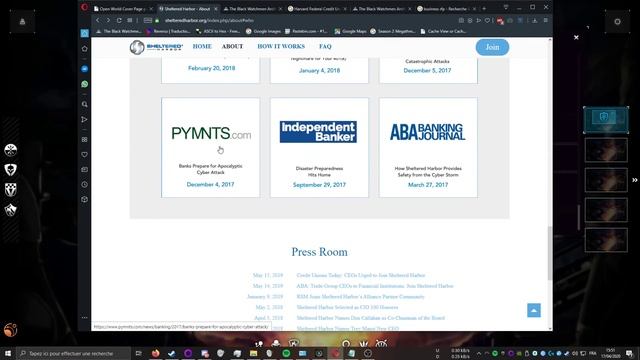640x360 pixels.
Task: Click the downloads icon in toolbar
Action: tap(535, 20)
